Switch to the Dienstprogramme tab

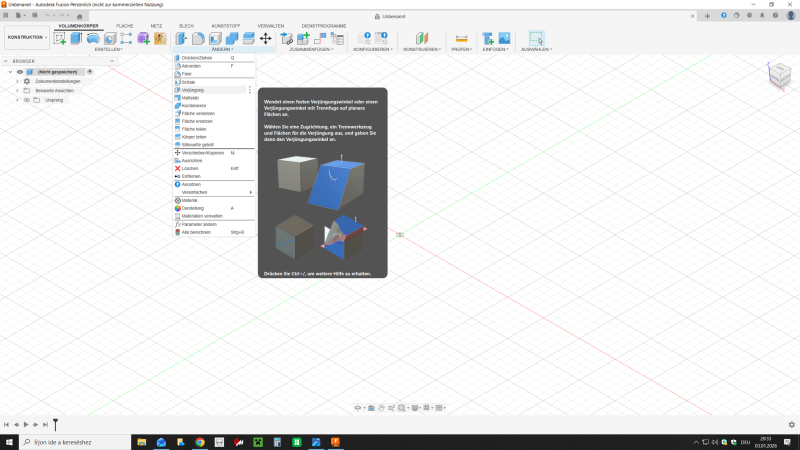324,26
